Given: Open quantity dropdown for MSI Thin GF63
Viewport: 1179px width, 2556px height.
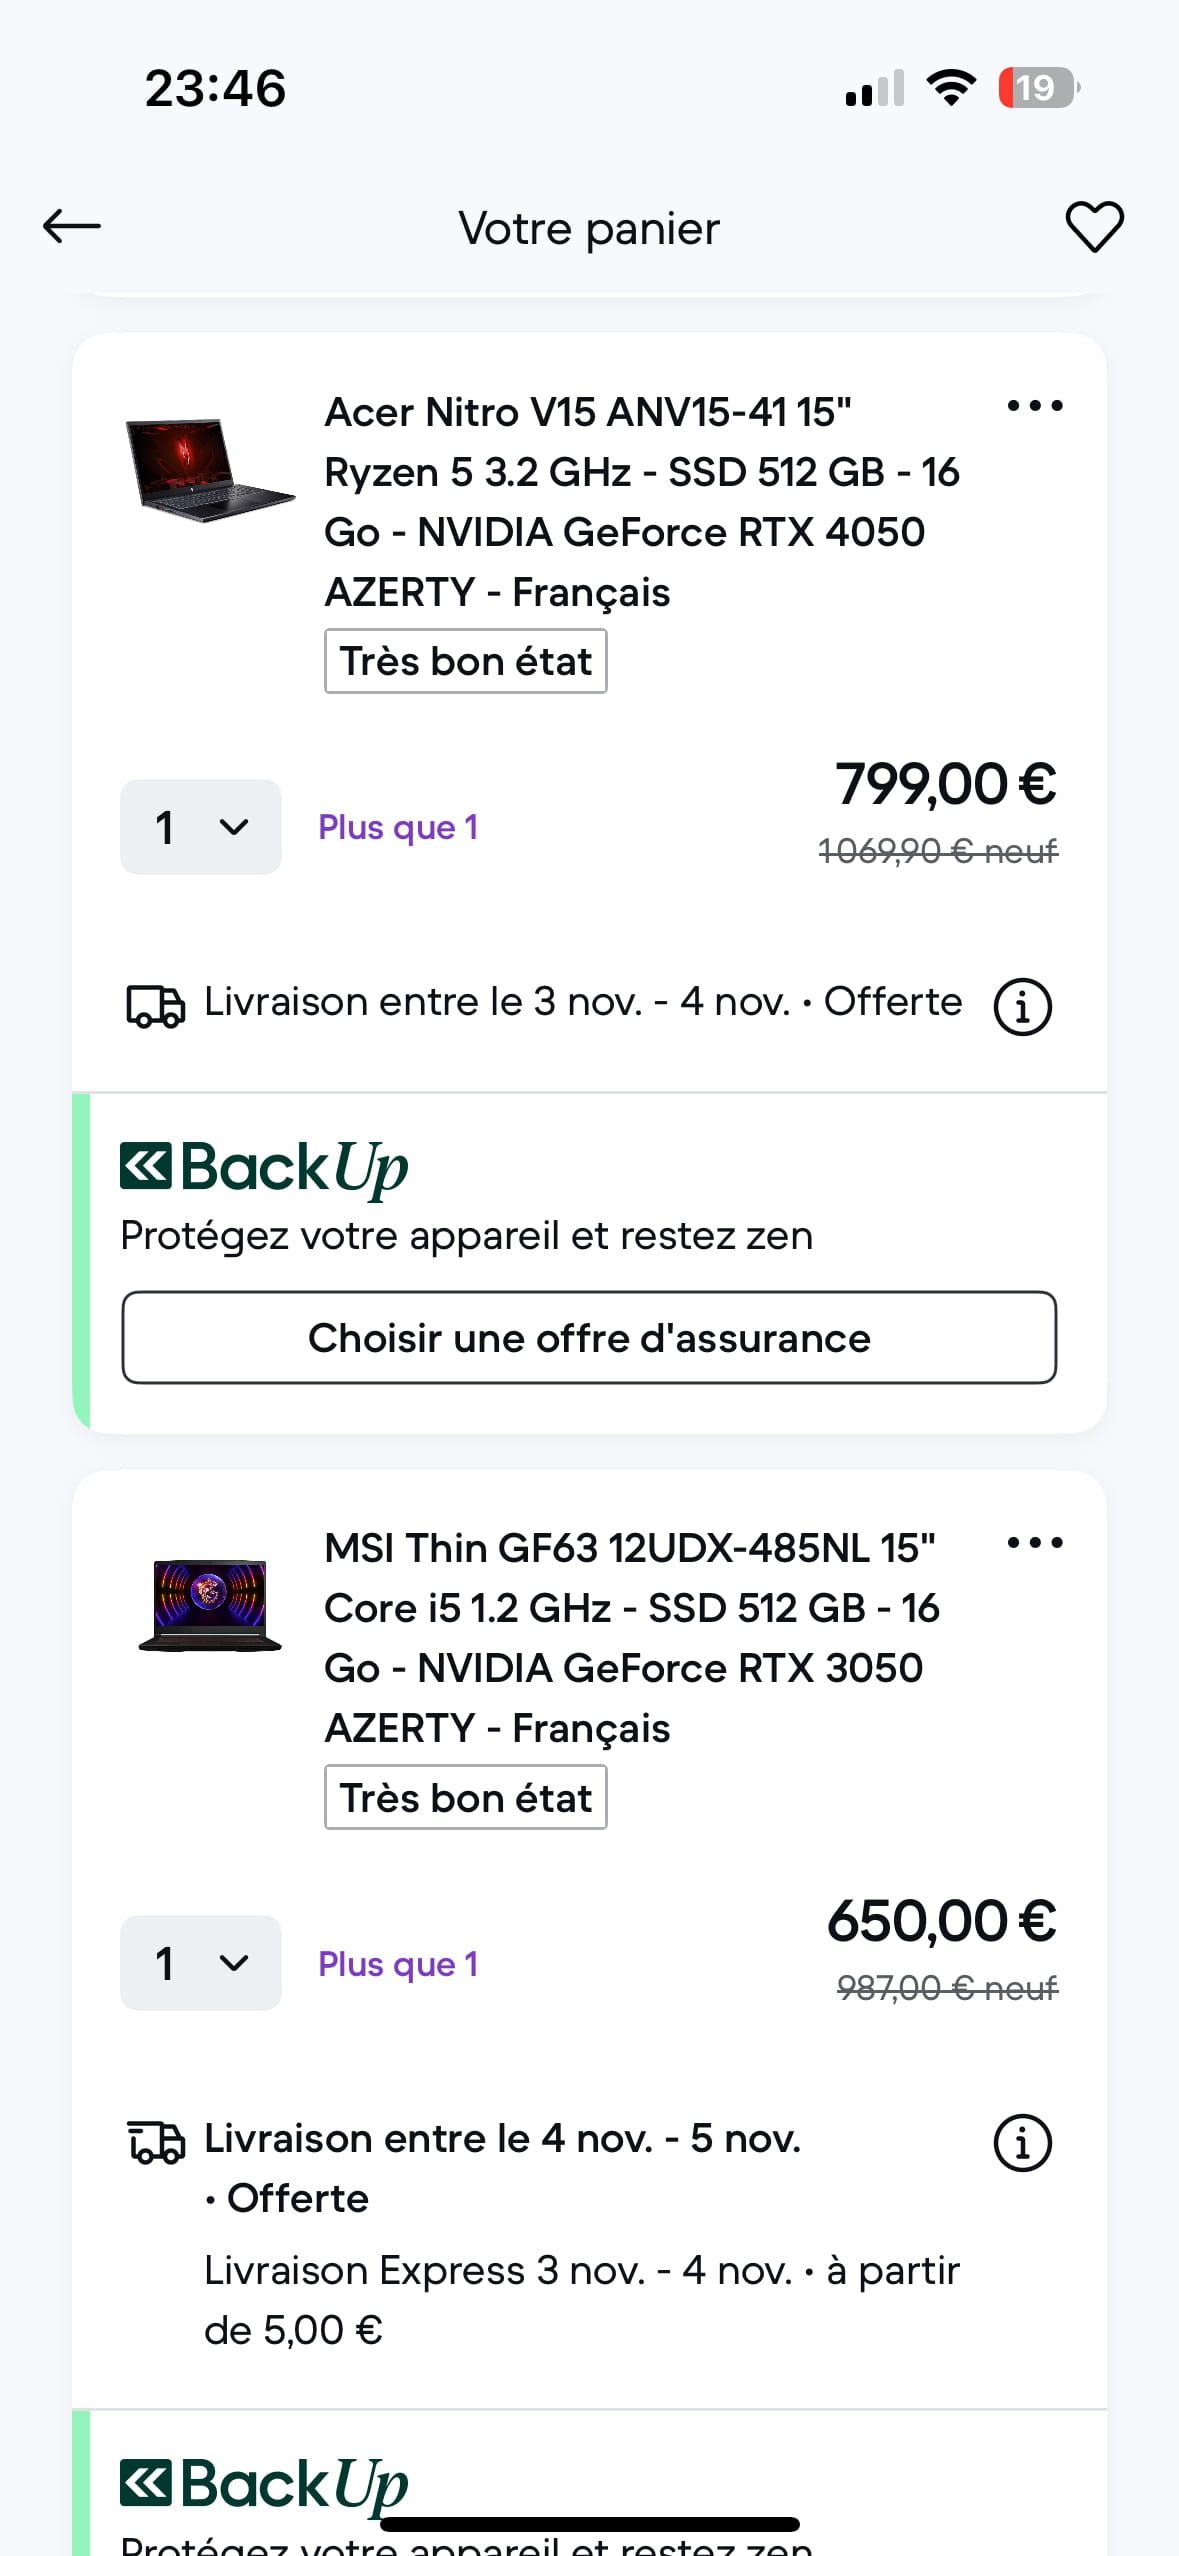Looking at the screenshot, I should pyautogui.click(x=200, y=1963).
